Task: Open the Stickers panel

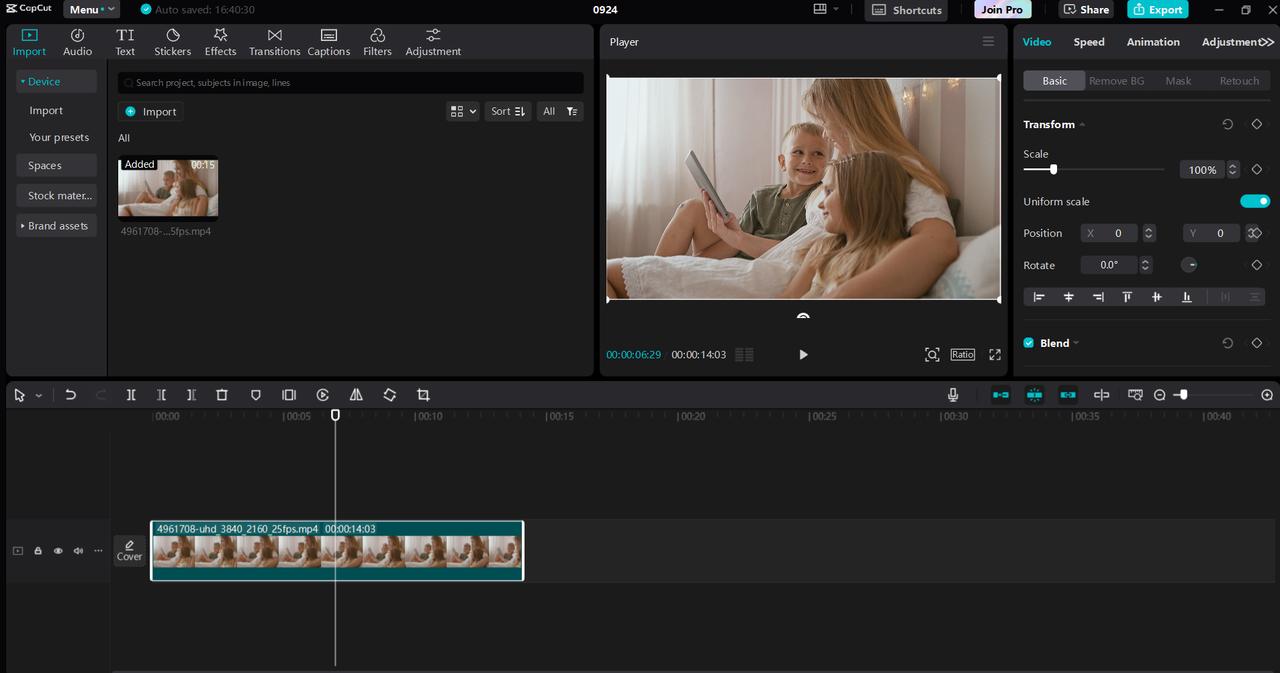Action: (x=172, y=42)
